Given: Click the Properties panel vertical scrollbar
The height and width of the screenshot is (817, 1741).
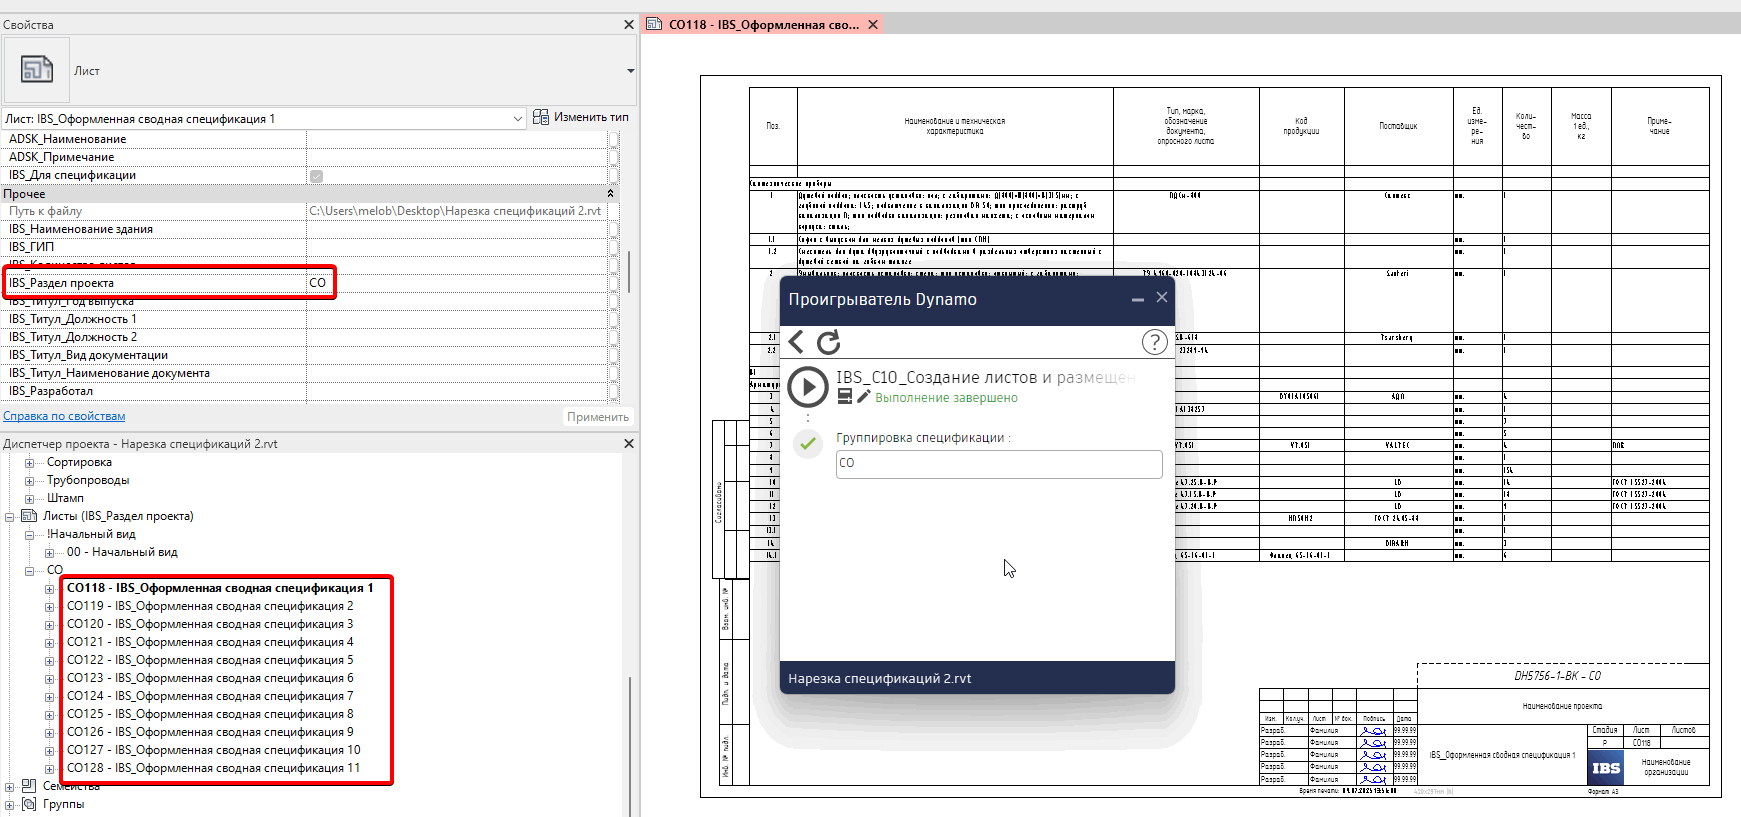Looking at the screenshot, I should [x=629, y=270].
